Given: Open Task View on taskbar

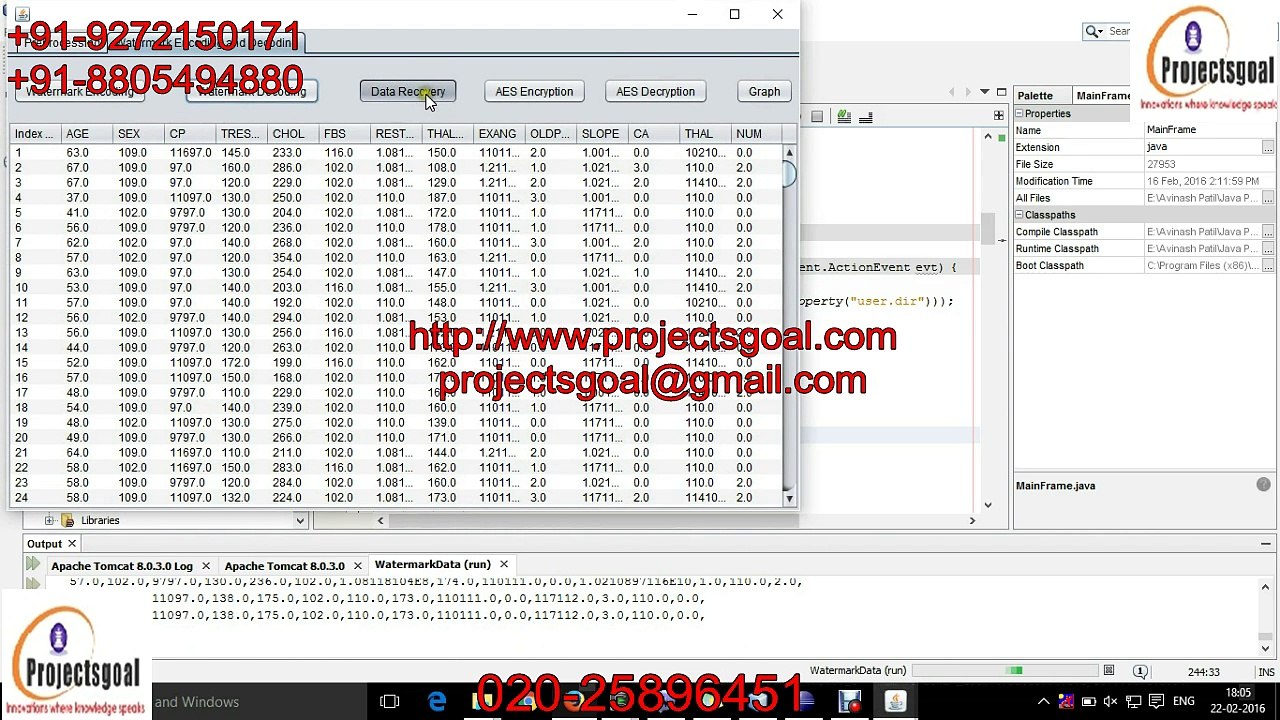Looking at the screenshot, I should [x=390, y=701].
